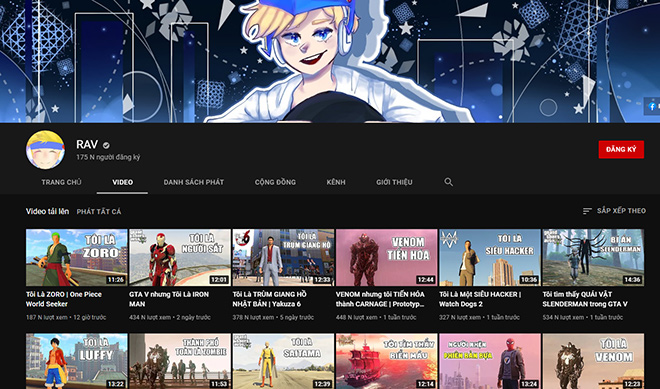Click the verified checkmark badge next to RAV
This screenshot has height=389, width=660.
point(106,145)
